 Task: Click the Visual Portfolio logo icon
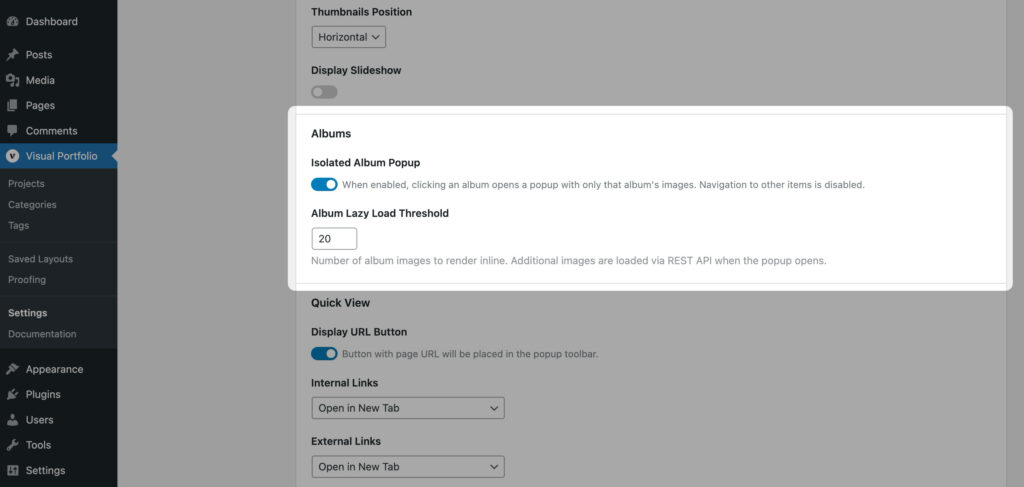point(13,156)
